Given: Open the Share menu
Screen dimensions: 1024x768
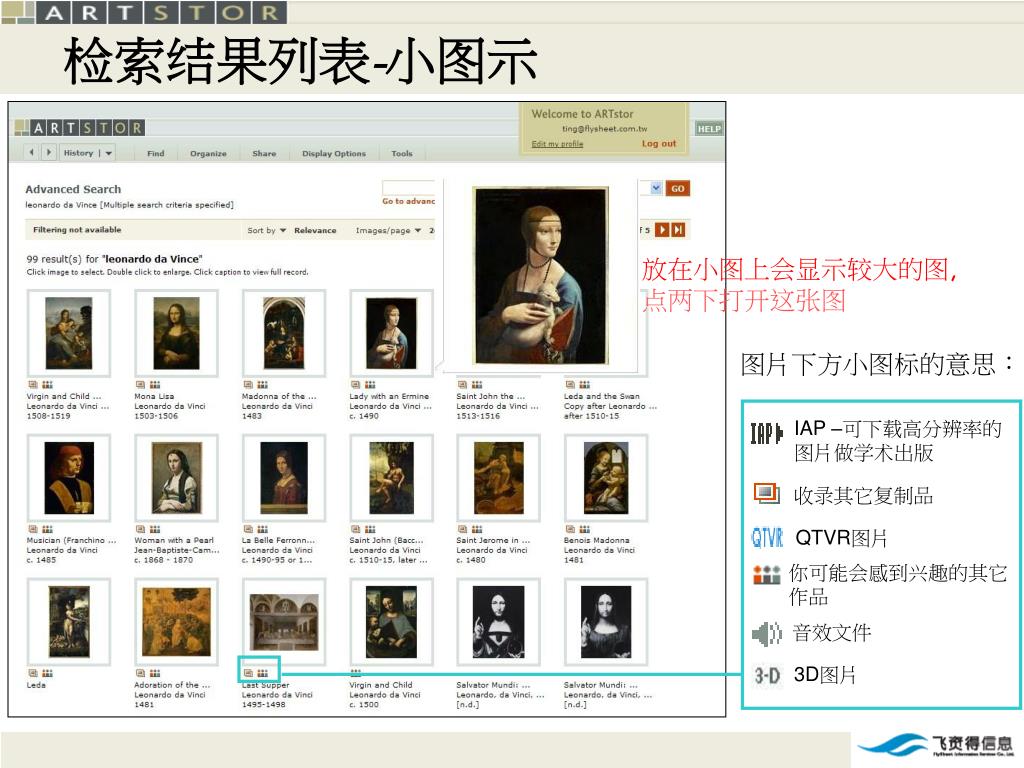Looking at the screenshot, I should (264, 153).
